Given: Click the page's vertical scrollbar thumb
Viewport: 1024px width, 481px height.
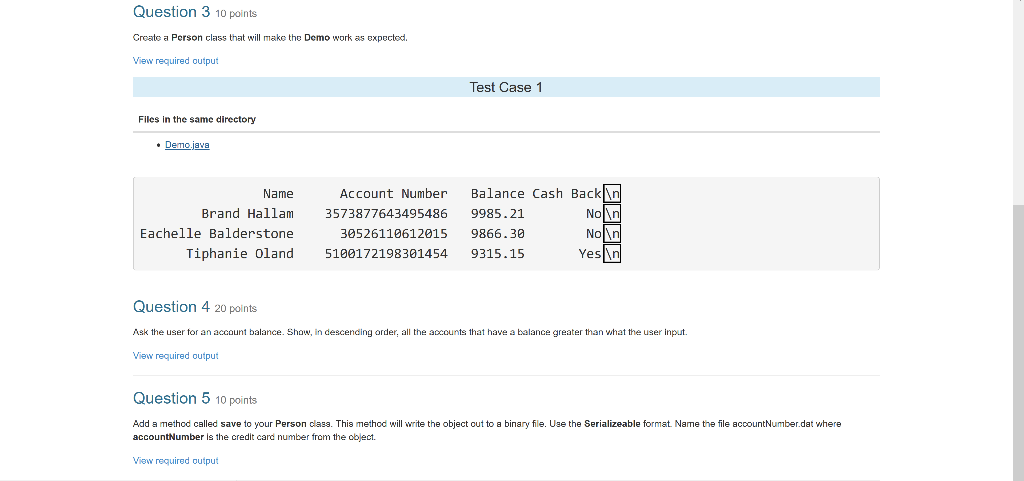Looking at the screenshot, I should pyautogui.click(x=1018, y=343).
